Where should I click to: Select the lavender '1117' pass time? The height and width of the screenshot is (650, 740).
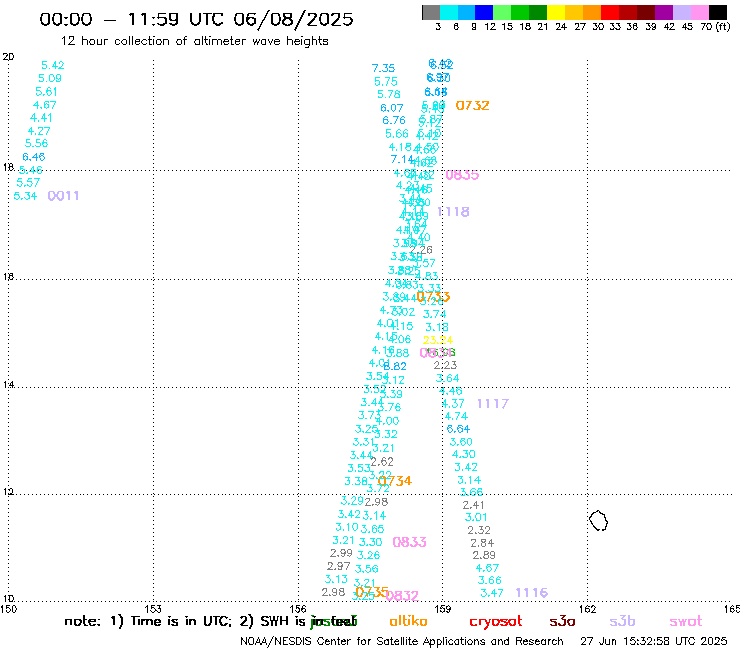coord(493,404)
